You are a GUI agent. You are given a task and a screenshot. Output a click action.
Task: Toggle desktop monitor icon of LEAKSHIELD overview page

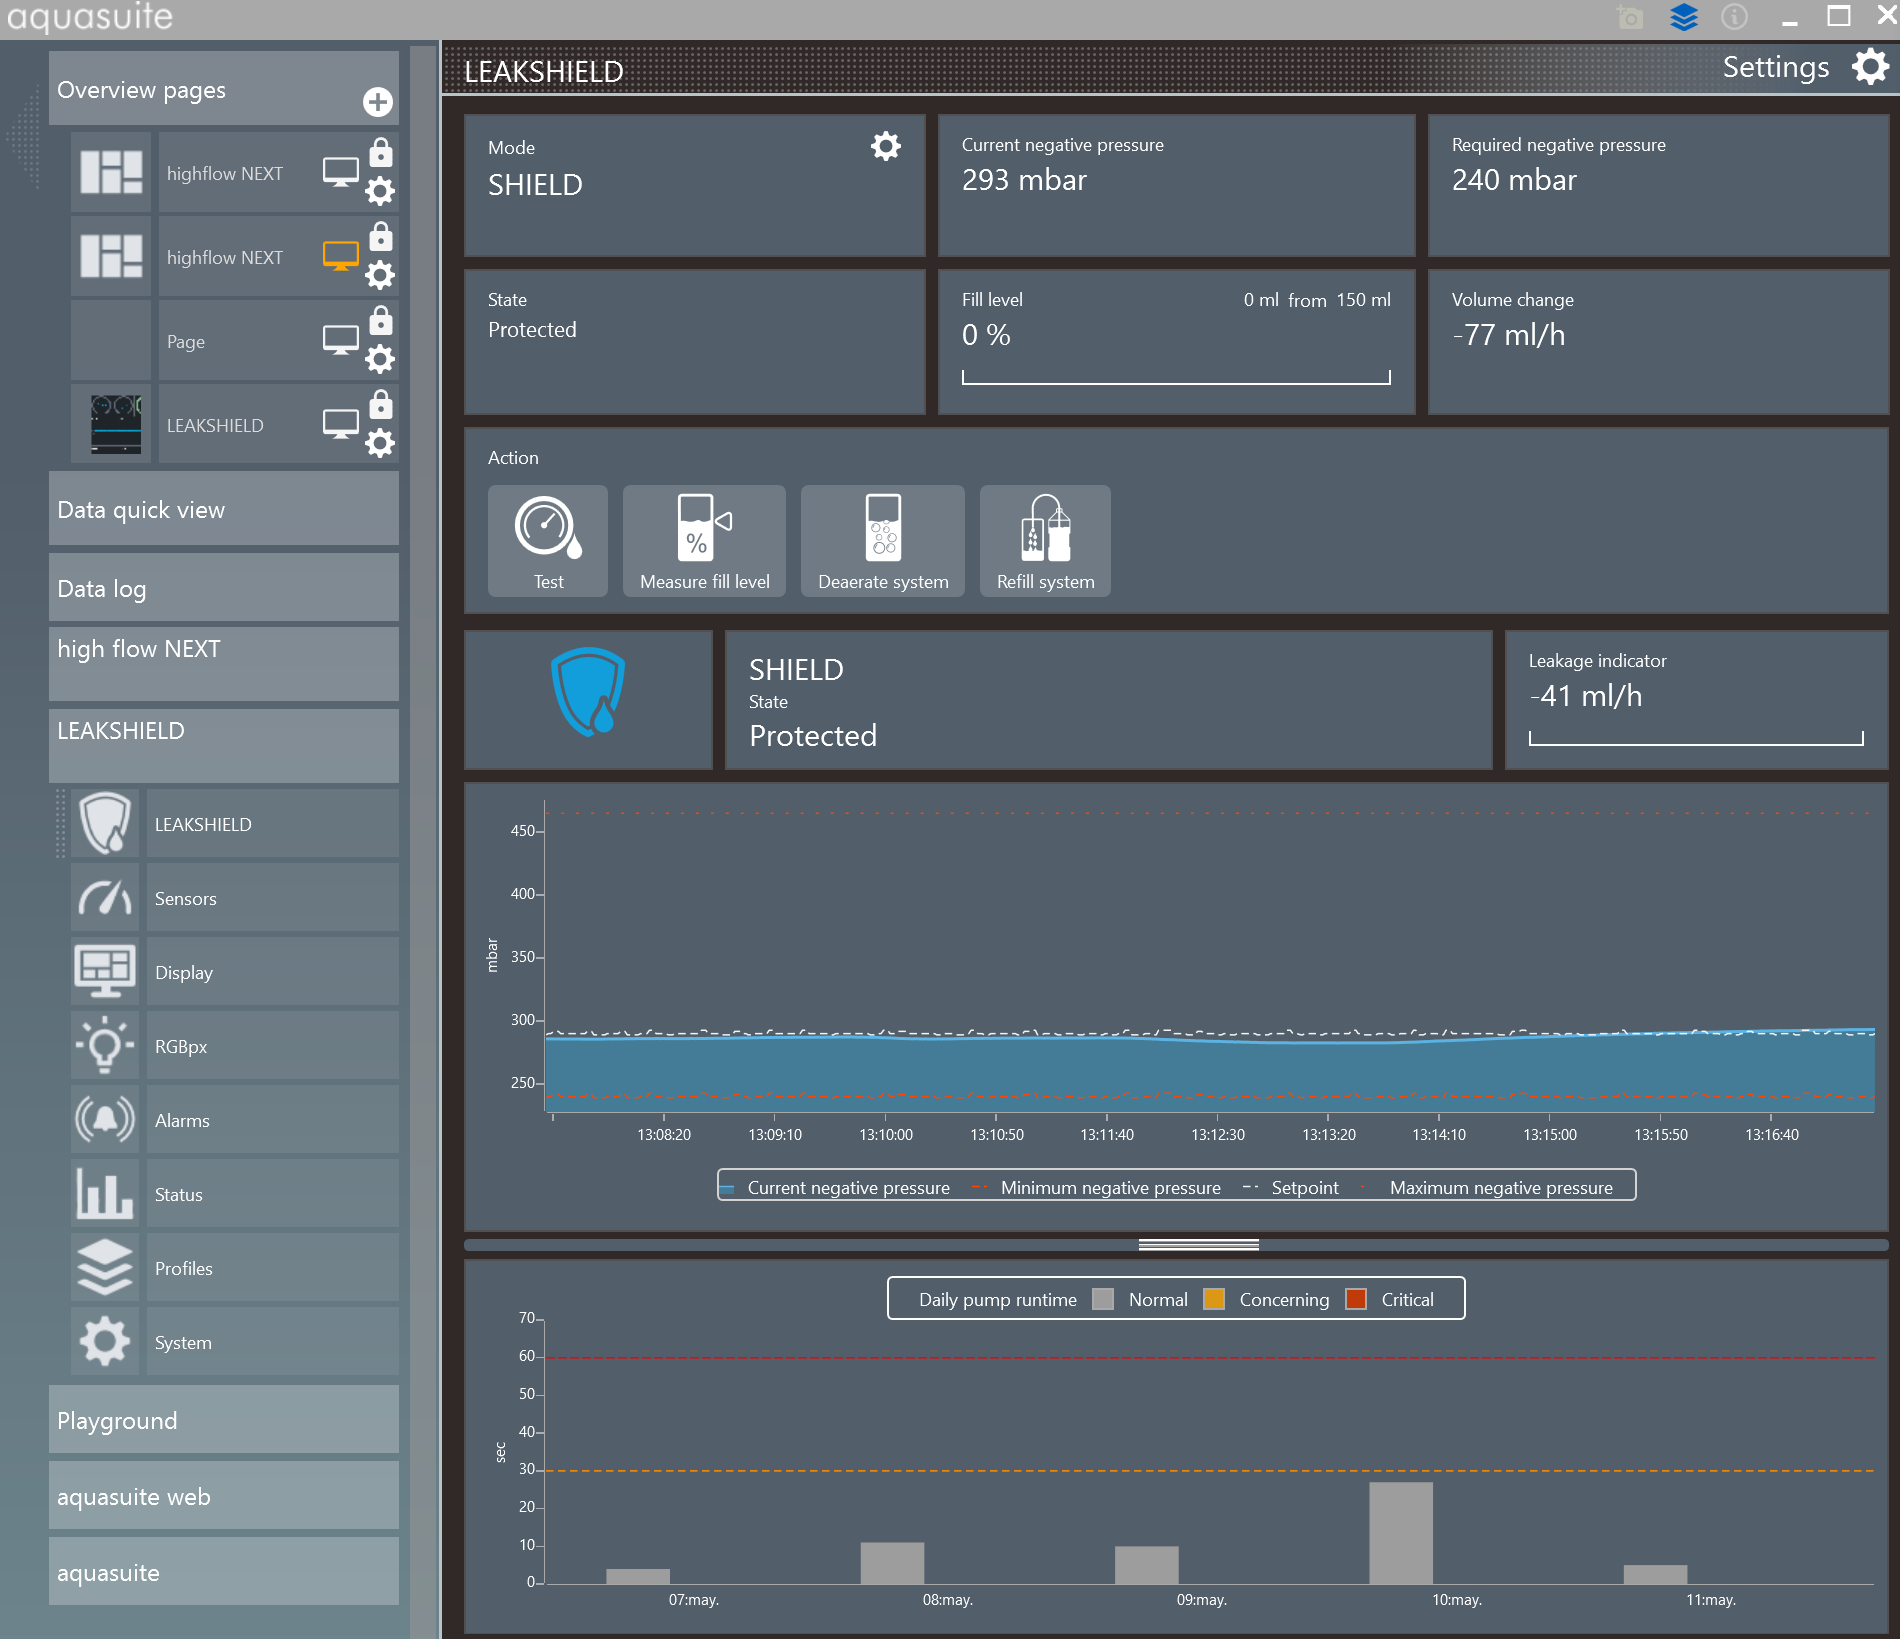[x=341, y=424]
